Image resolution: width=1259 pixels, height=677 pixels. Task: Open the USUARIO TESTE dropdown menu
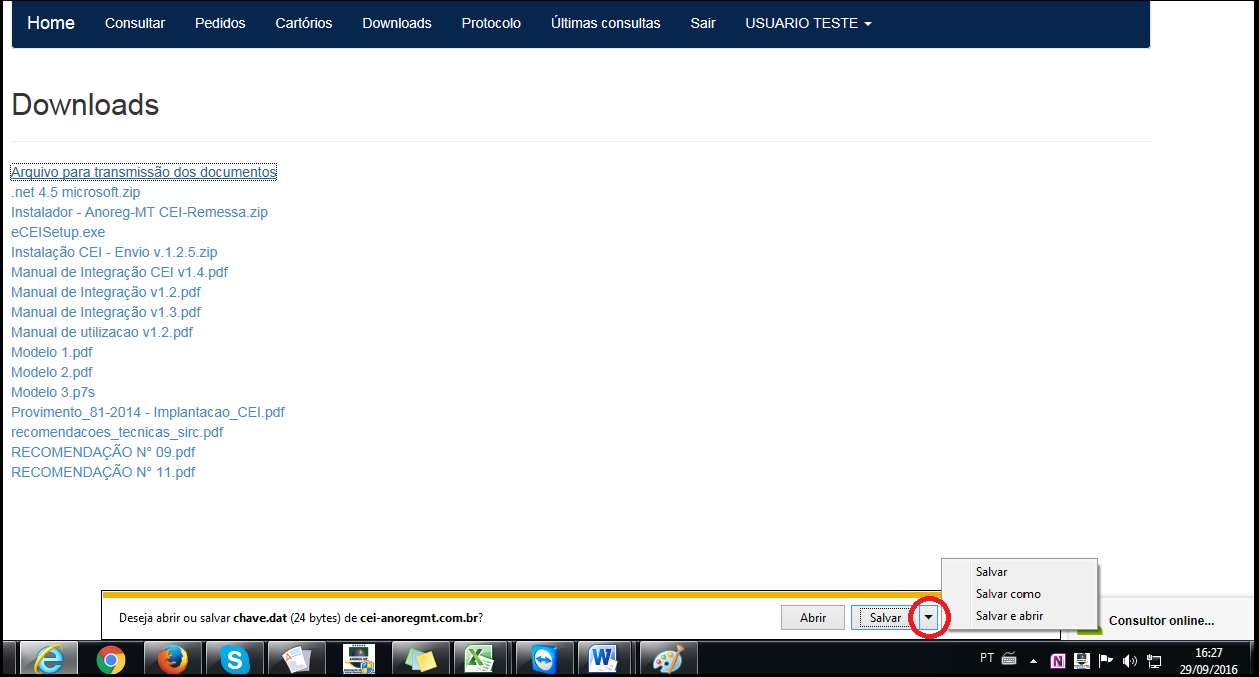click(x=808, y=23)
